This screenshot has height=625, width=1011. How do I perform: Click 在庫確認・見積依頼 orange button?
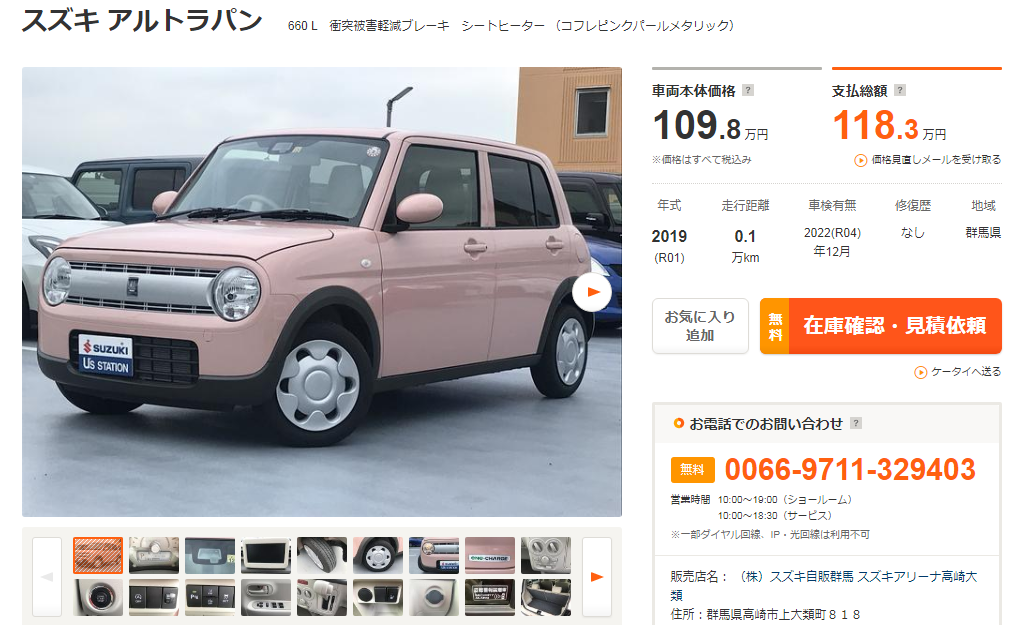coord(881,326)
